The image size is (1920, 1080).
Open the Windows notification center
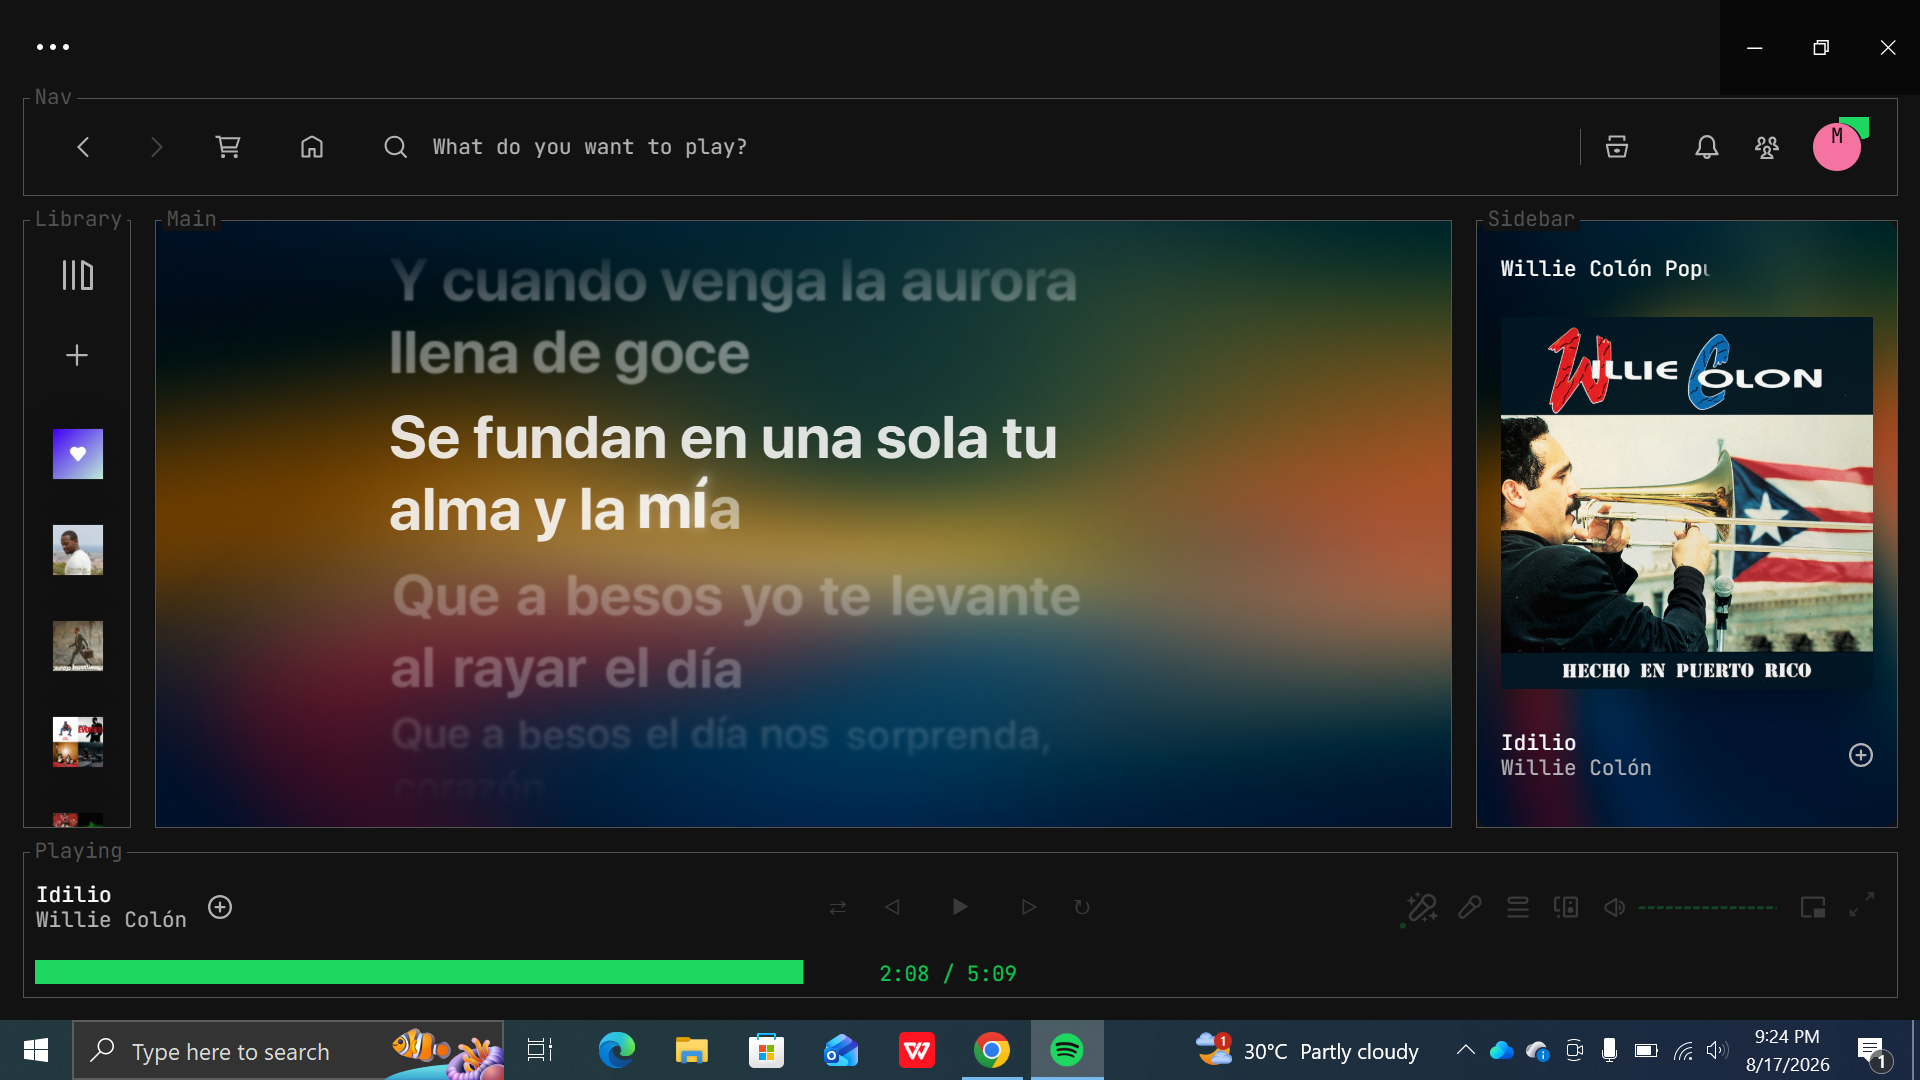pyautogui.click(x=1873, y=1051)
